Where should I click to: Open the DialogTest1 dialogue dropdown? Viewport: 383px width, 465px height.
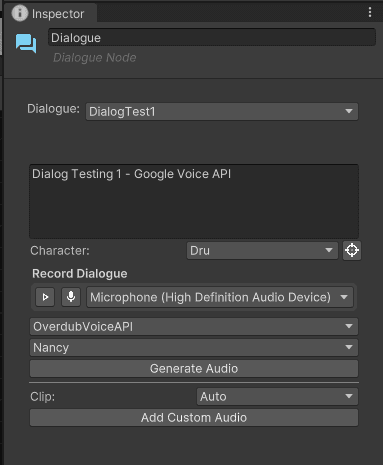click(x=222, y=111)
